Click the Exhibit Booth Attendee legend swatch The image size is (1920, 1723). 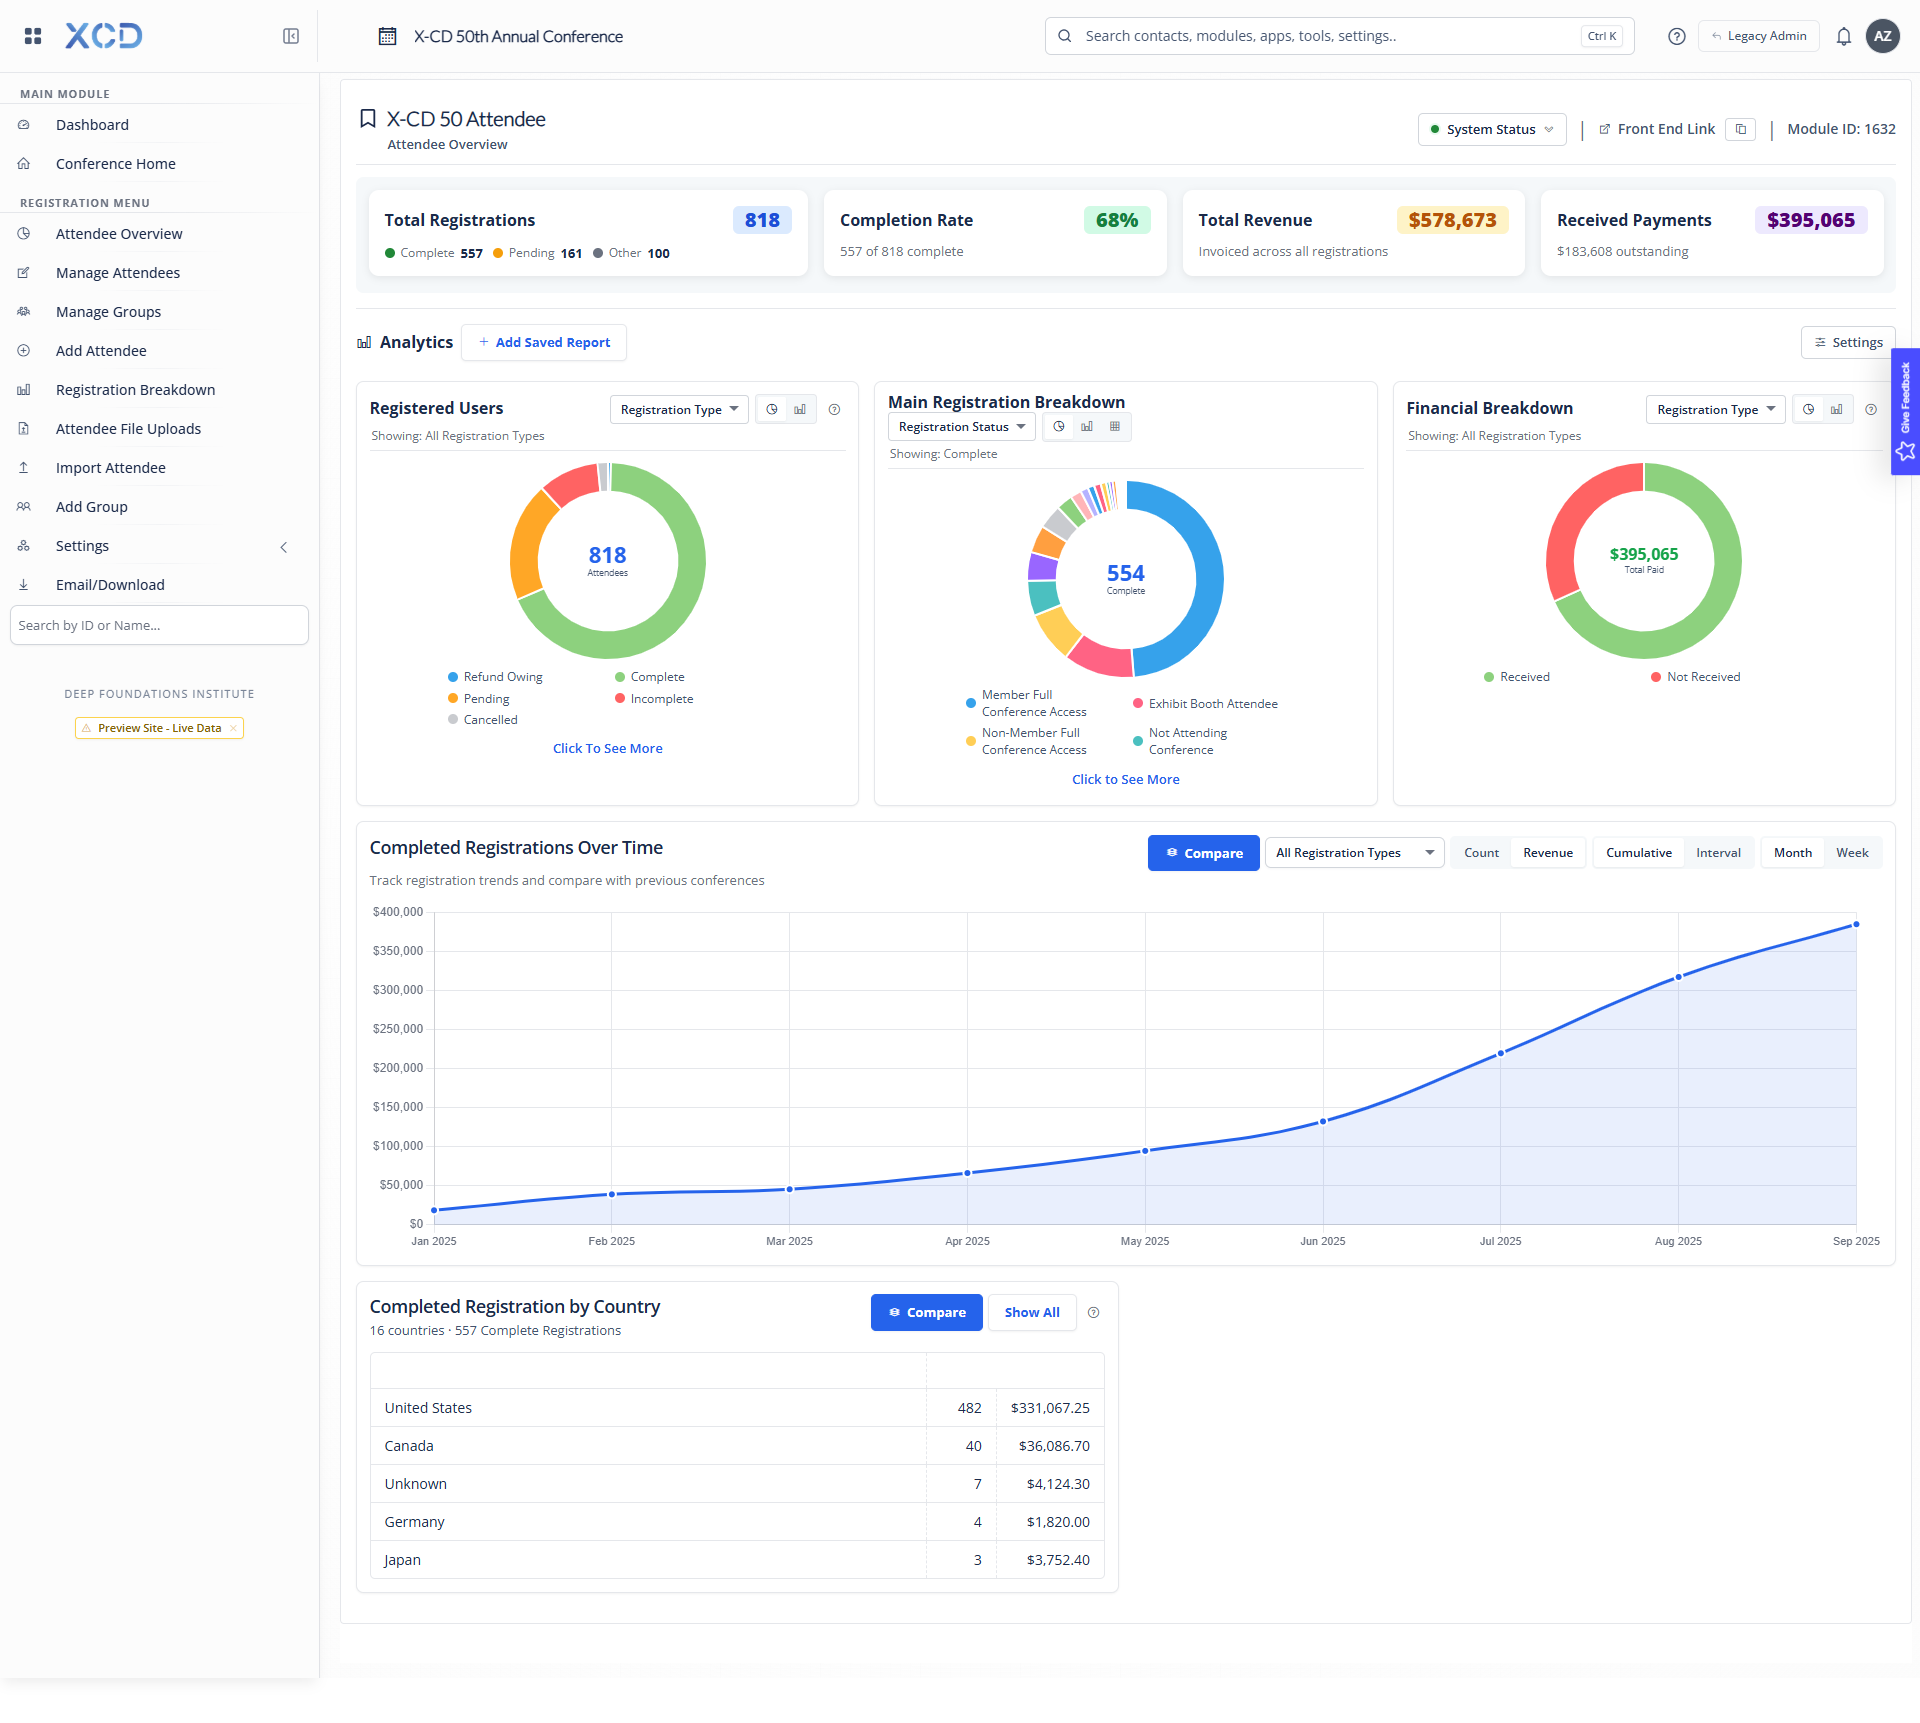point(1138,704)
